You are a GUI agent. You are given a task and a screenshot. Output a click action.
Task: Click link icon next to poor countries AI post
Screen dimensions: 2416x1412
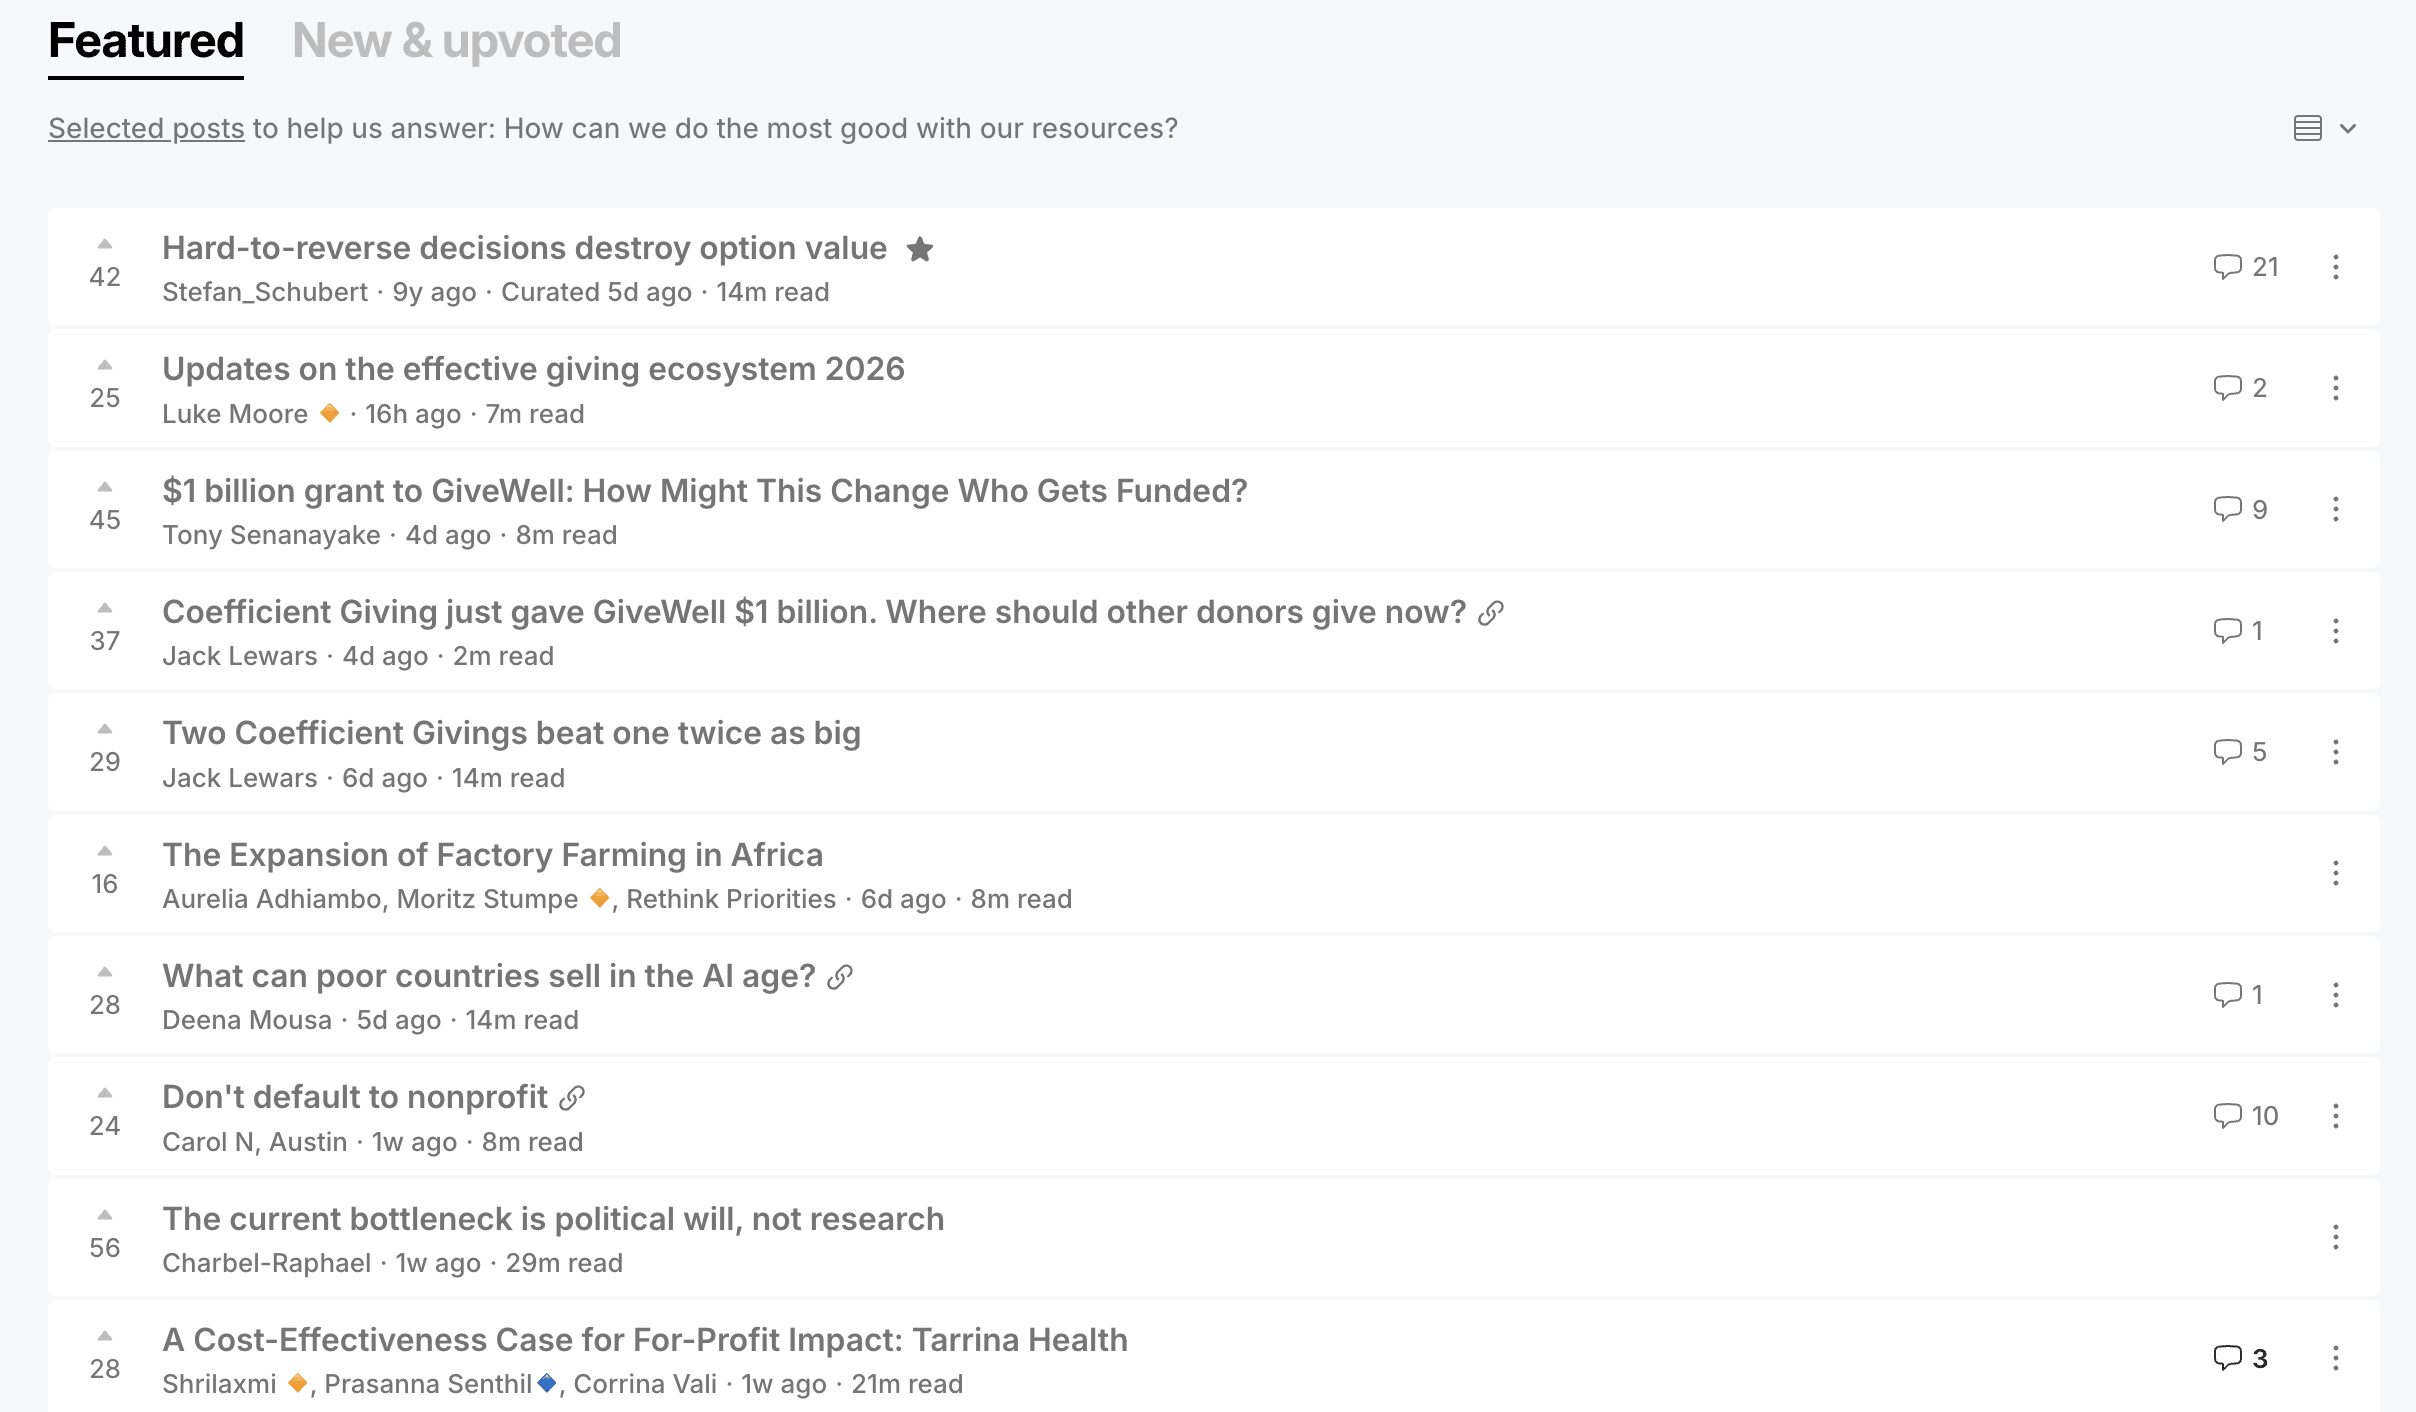coord(840,977)
